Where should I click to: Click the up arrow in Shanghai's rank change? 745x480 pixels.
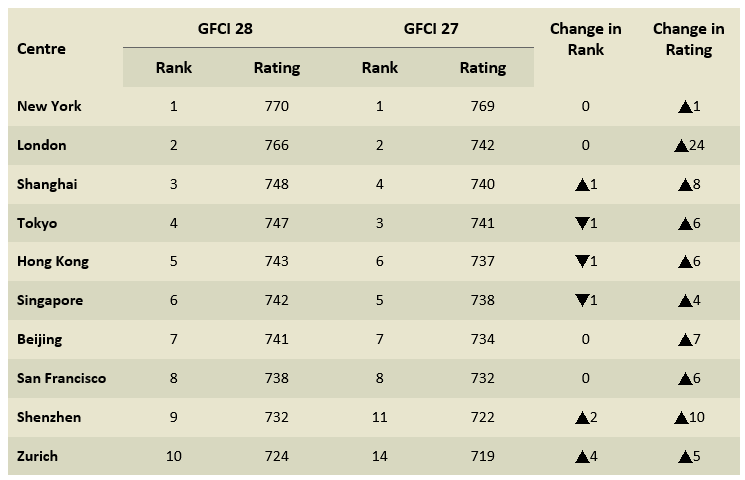click(581, 184)
